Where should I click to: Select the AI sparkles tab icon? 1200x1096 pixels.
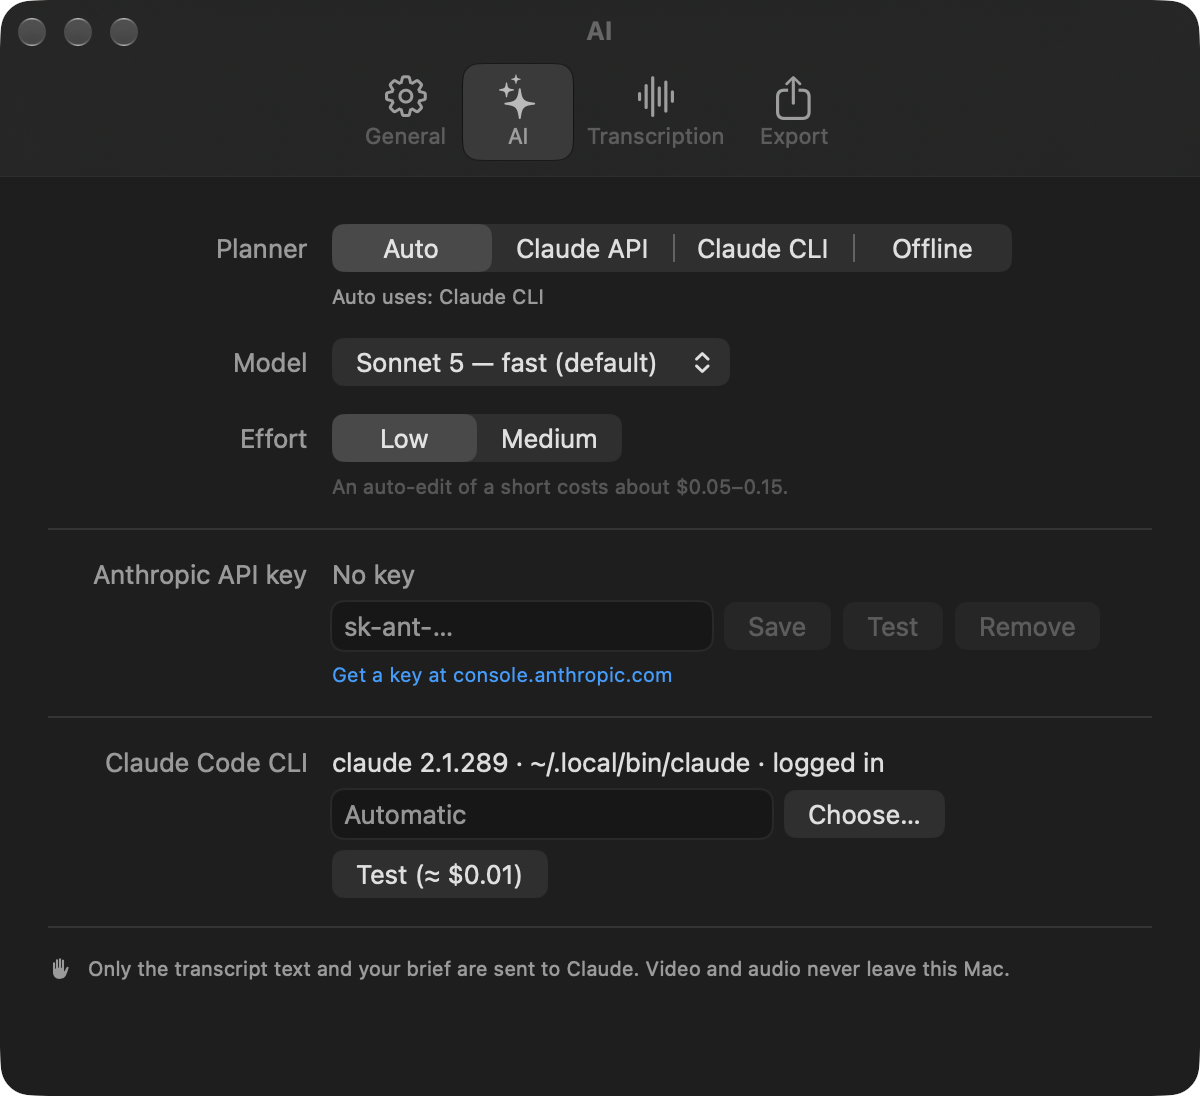click(518, 112)
